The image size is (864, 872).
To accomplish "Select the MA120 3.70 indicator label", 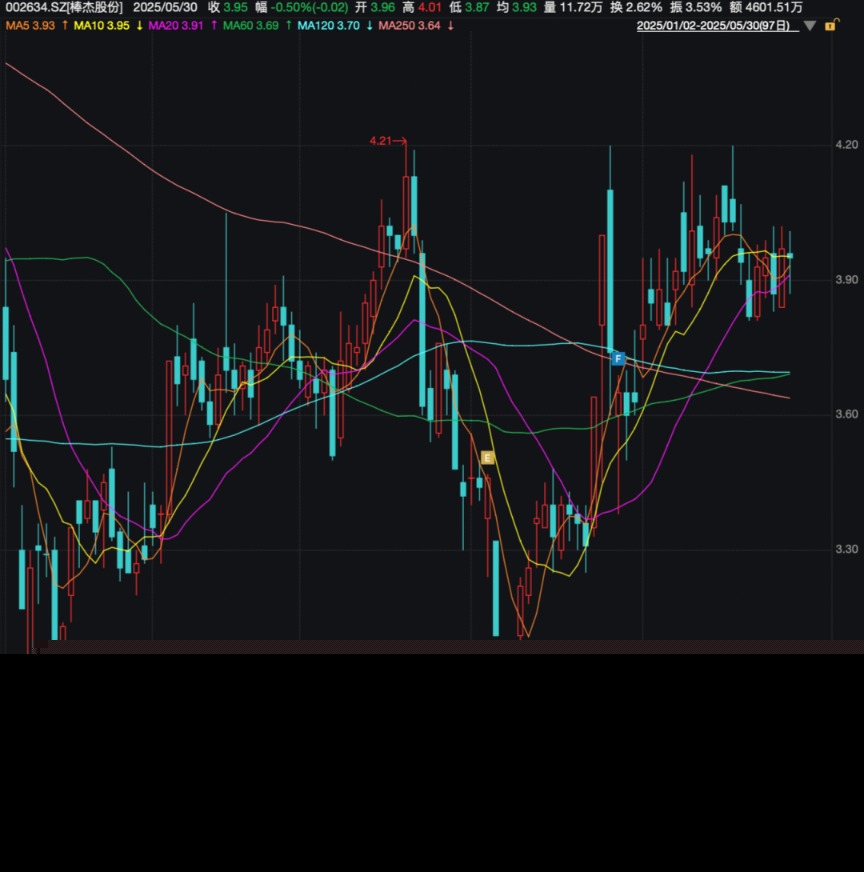I will (x=328, y=26).
